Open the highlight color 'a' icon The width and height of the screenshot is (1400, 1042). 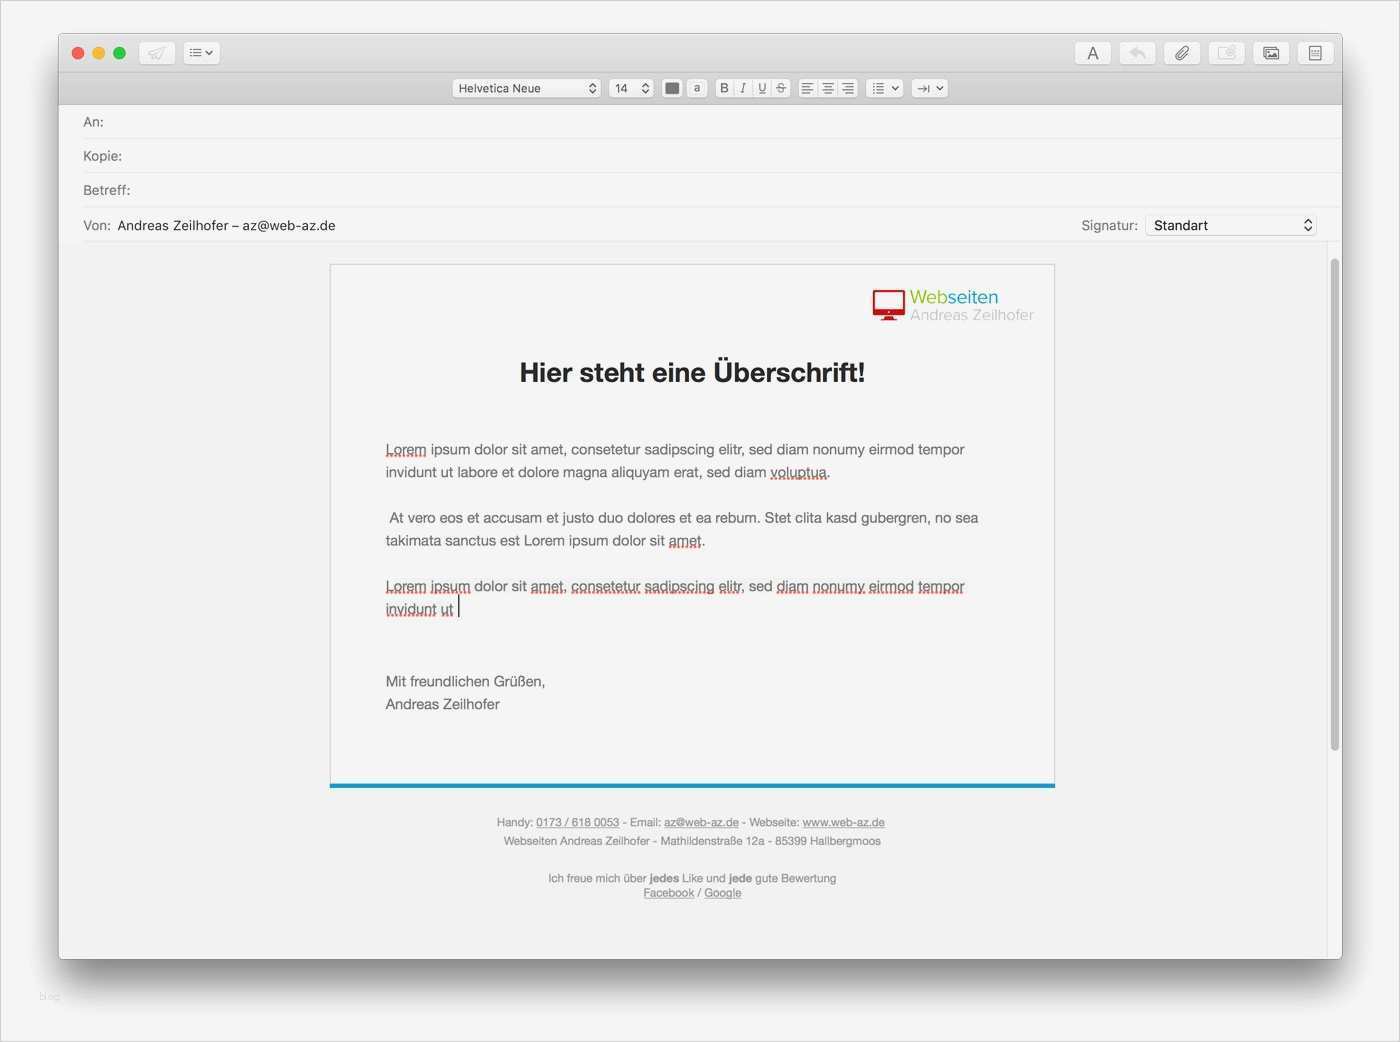697,88
